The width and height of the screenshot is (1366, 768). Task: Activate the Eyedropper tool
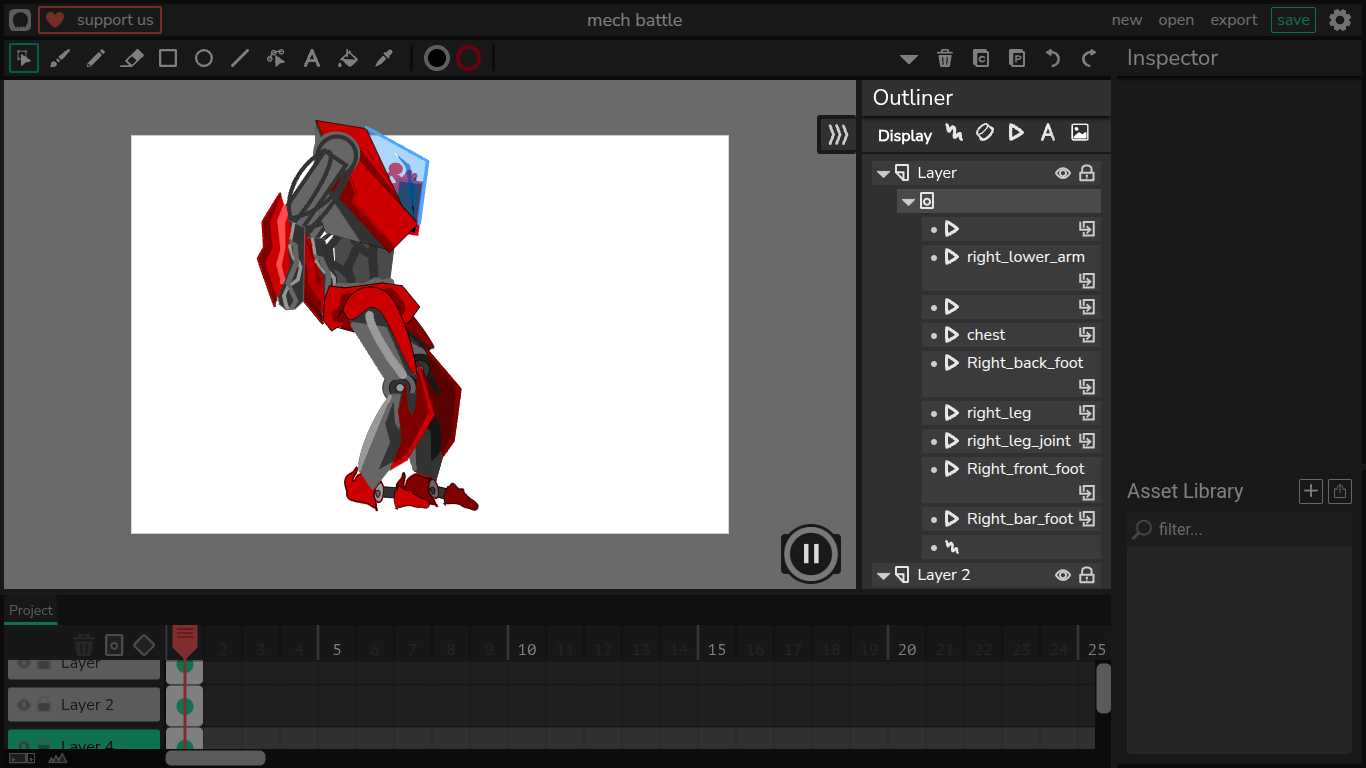384,59
